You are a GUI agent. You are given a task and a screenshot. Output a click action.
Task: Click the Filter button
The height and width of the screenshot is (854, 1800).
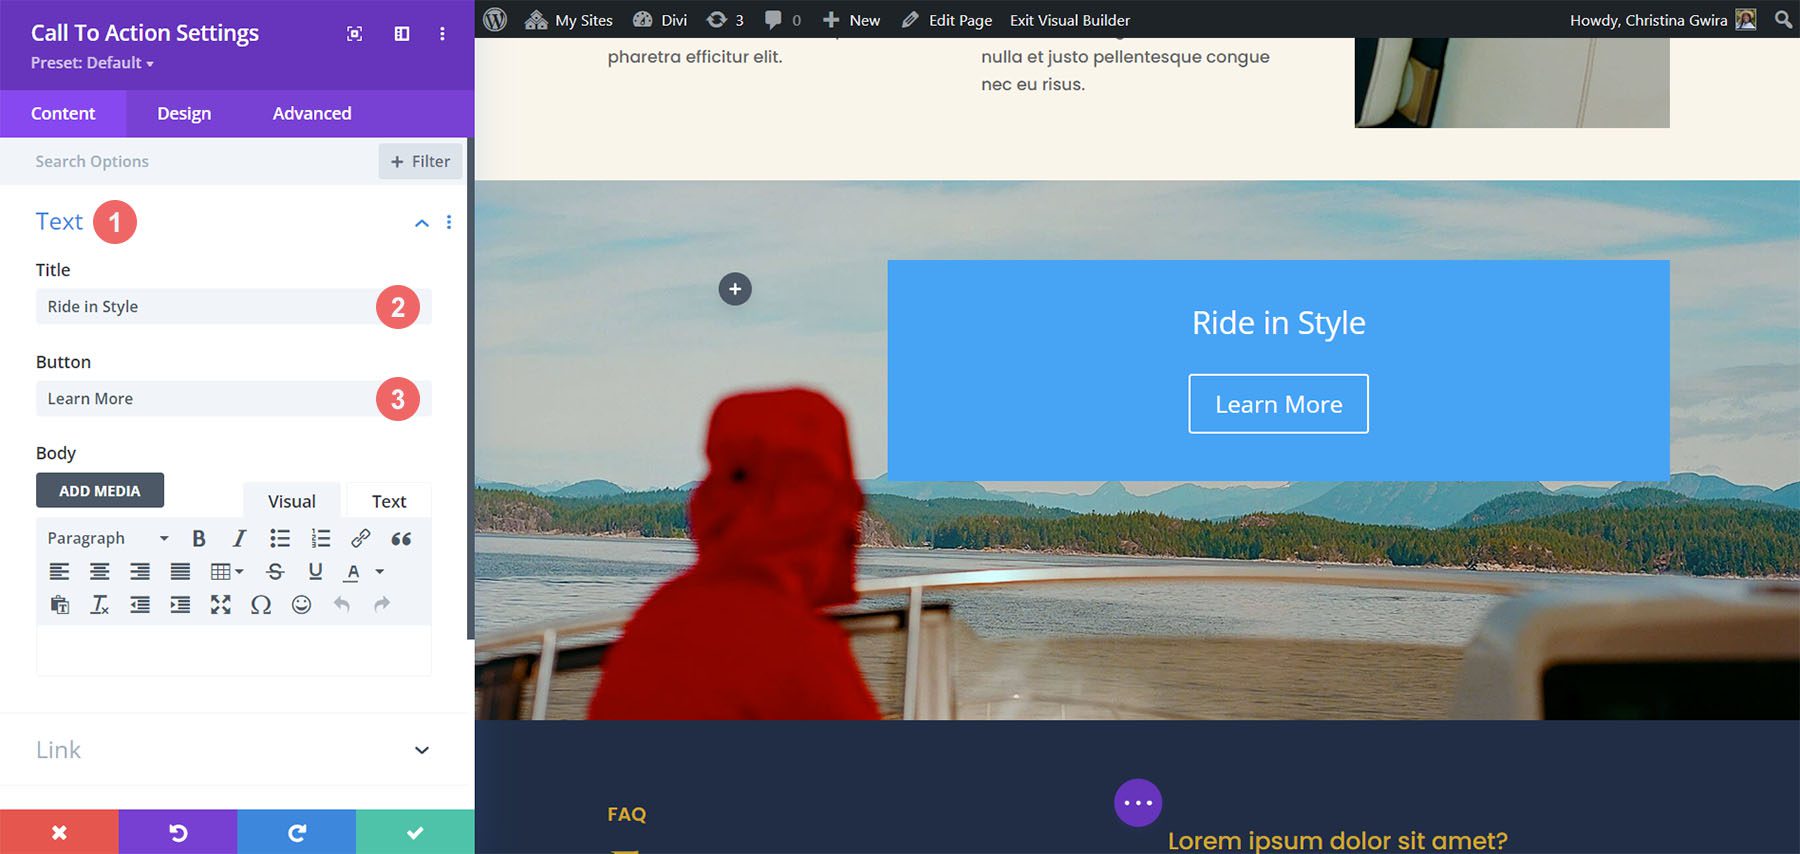tap(420, 161)
